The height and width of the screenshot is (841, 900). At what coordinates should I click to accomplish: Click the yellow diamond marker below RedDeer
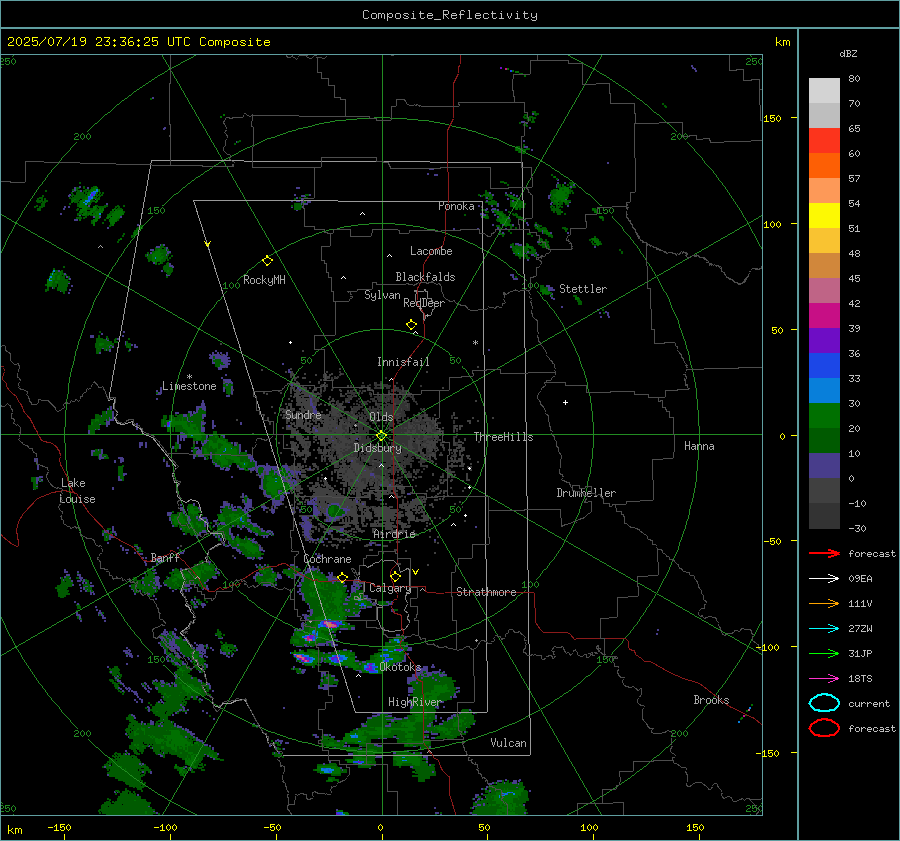412,325
